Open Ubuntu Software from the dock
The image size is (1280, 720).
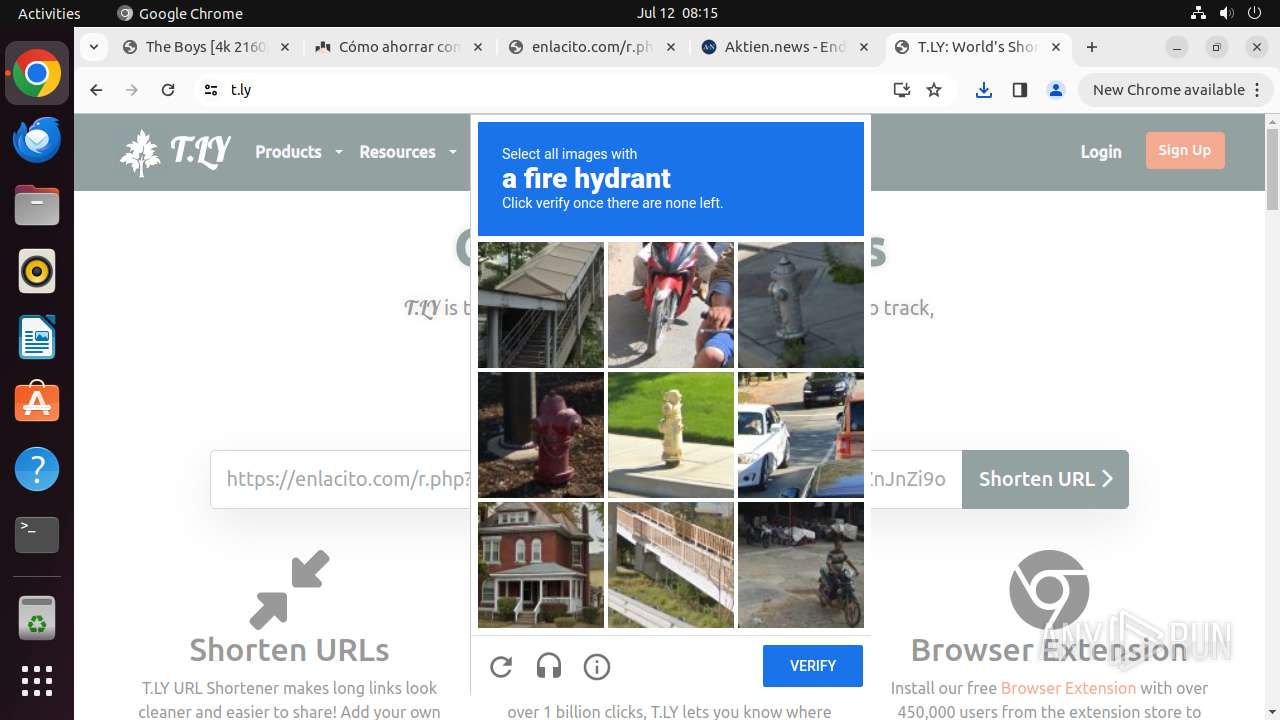point(37,403)
